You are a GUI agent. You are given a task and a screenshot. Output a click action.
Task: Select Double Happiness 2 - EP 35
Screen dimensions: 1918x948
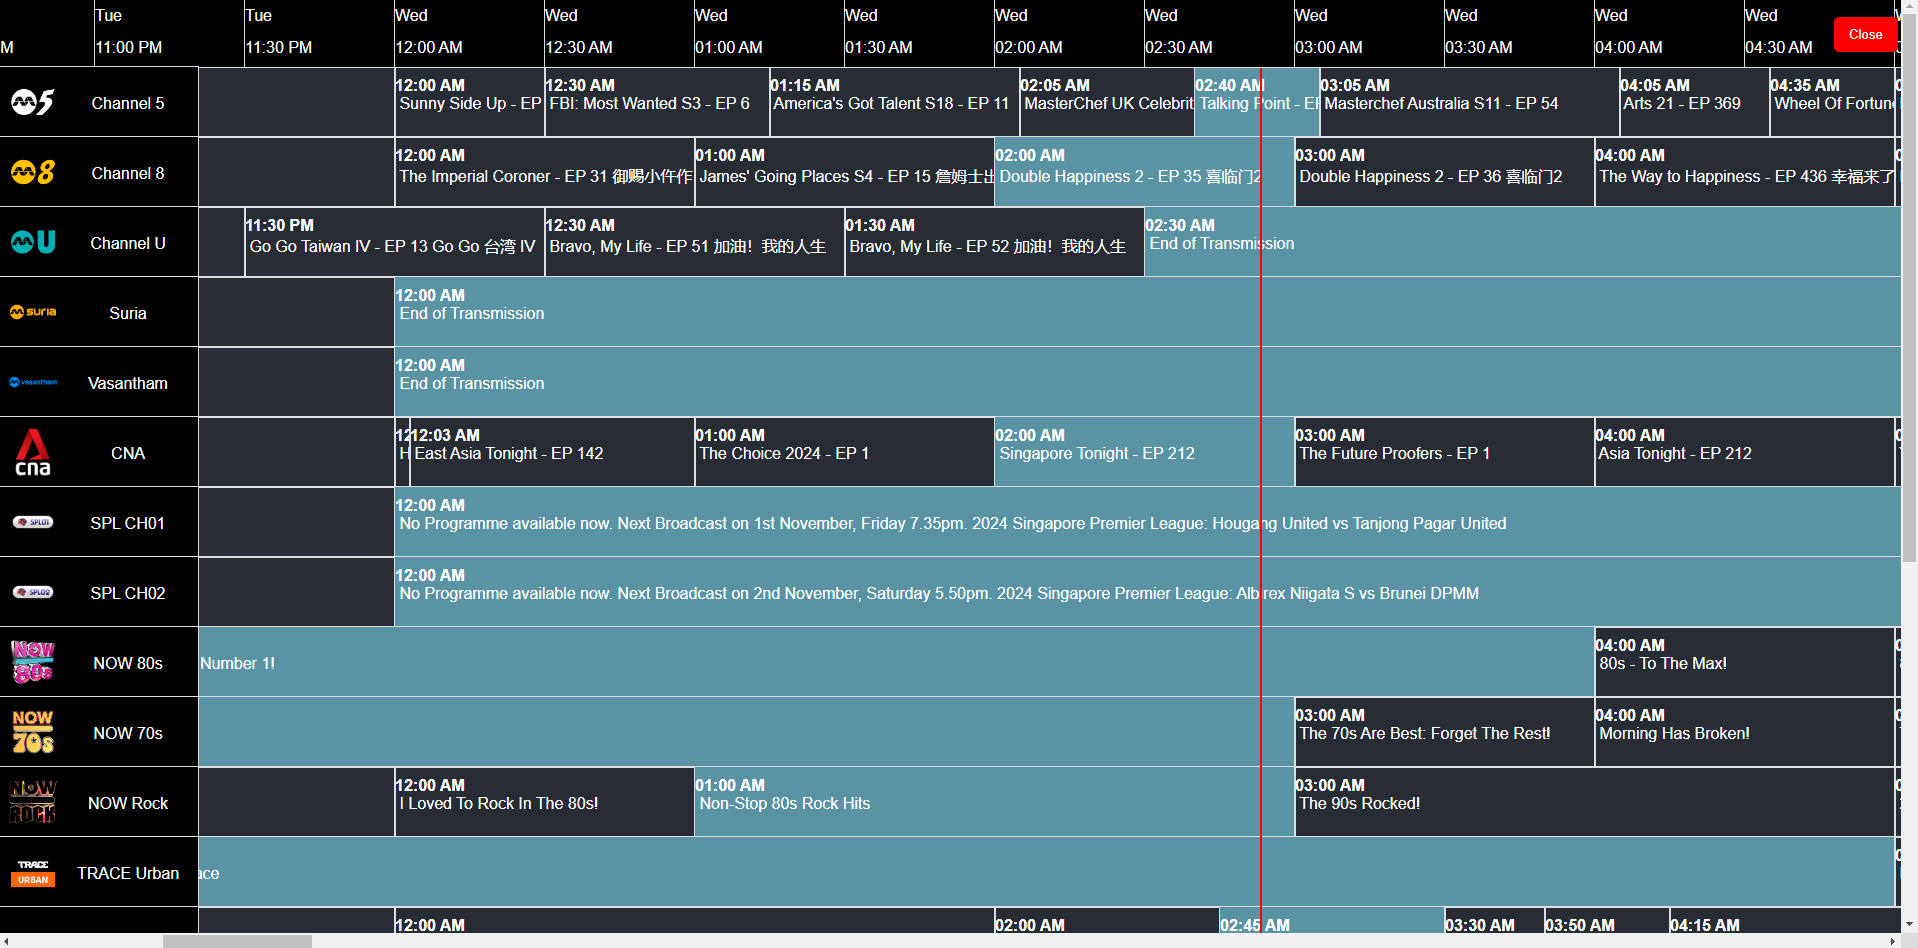[x=1144, y=172]
